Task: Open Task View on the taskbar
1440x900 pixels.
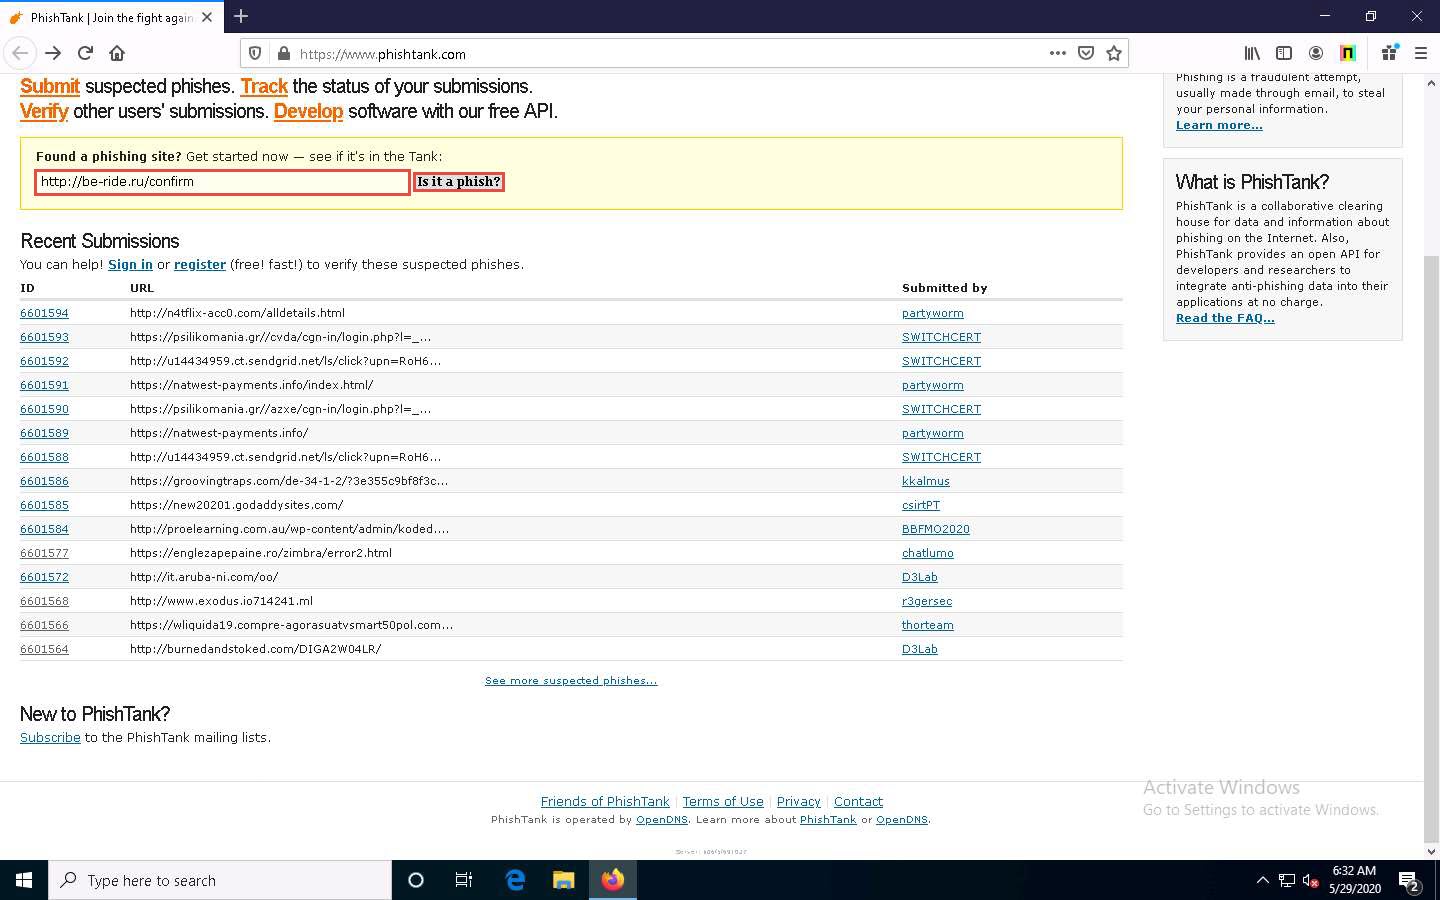Action: (464, 880)
